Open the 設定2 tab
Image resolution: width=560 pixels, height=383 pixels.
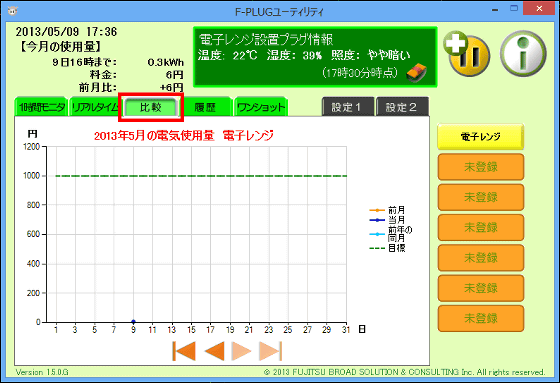(x=402, y=107)
